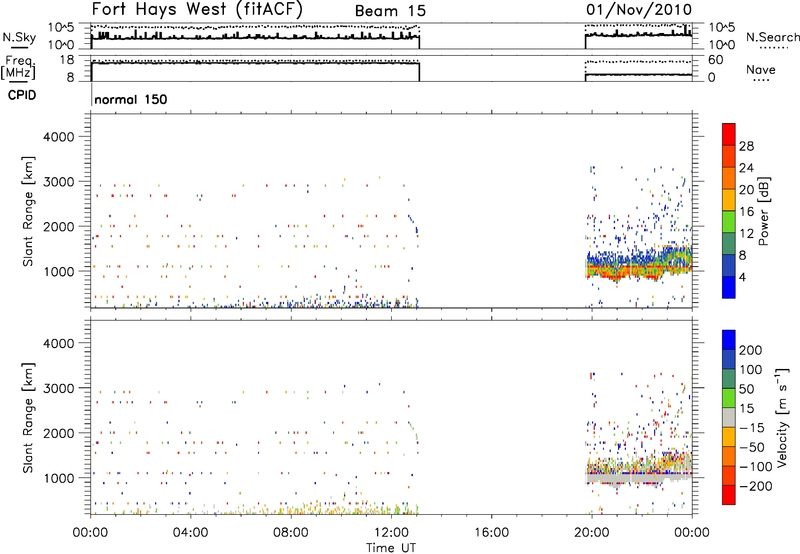The height and width of the screenshot is (554, 800).
Task: Select 'Slant Range [km]' label of velocity panel
Action: point(28,417)
